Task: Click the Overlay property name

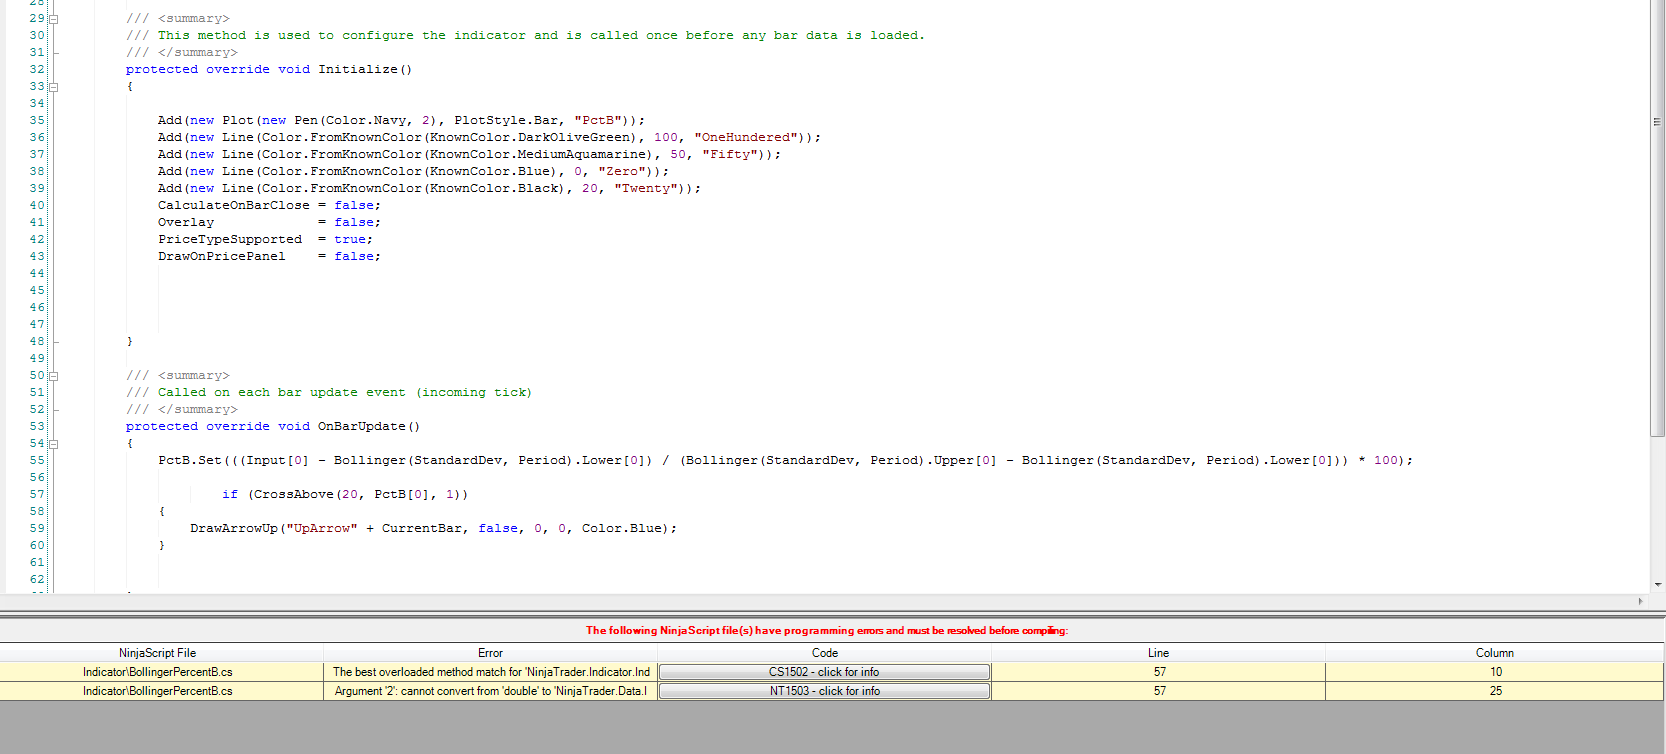Action: (186, 222)
